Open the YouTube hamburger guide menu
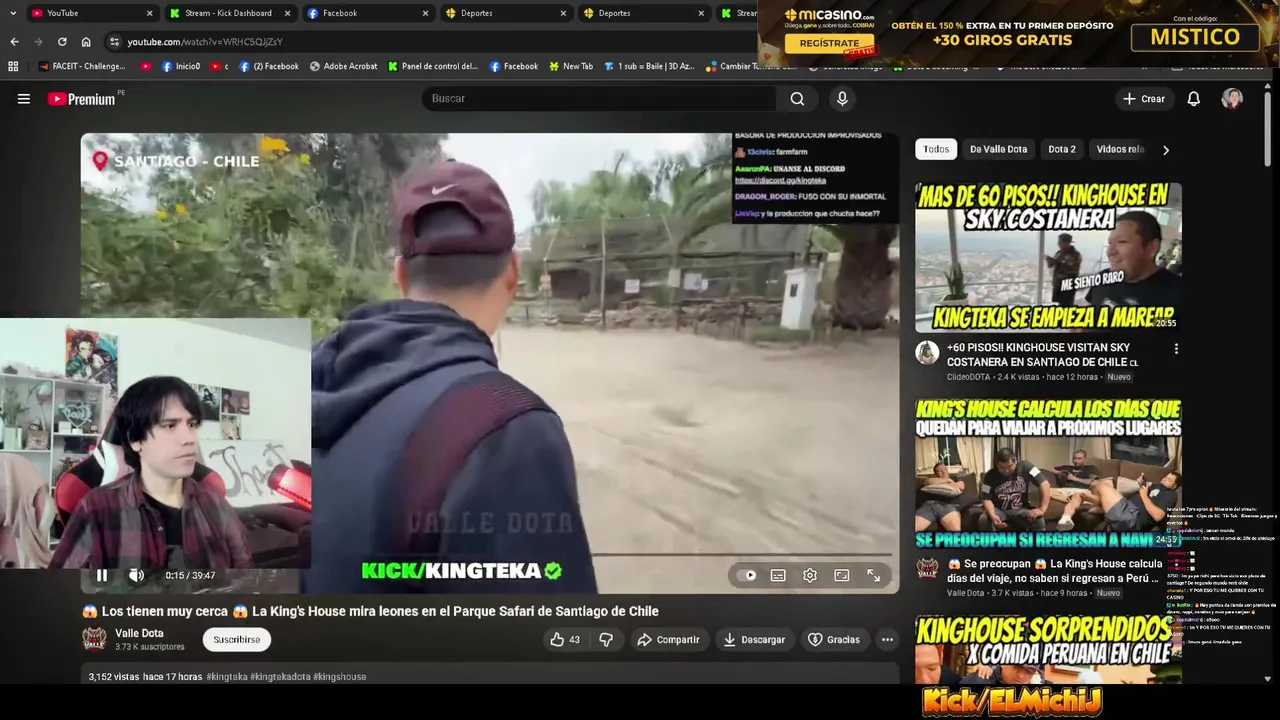 [24, 99]
